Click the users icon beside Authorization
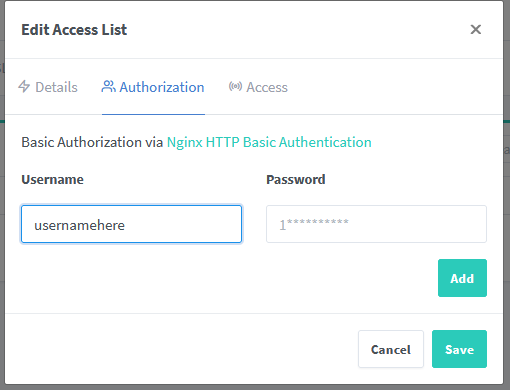This screenshot has width=510, height=390. coord(108,86)
